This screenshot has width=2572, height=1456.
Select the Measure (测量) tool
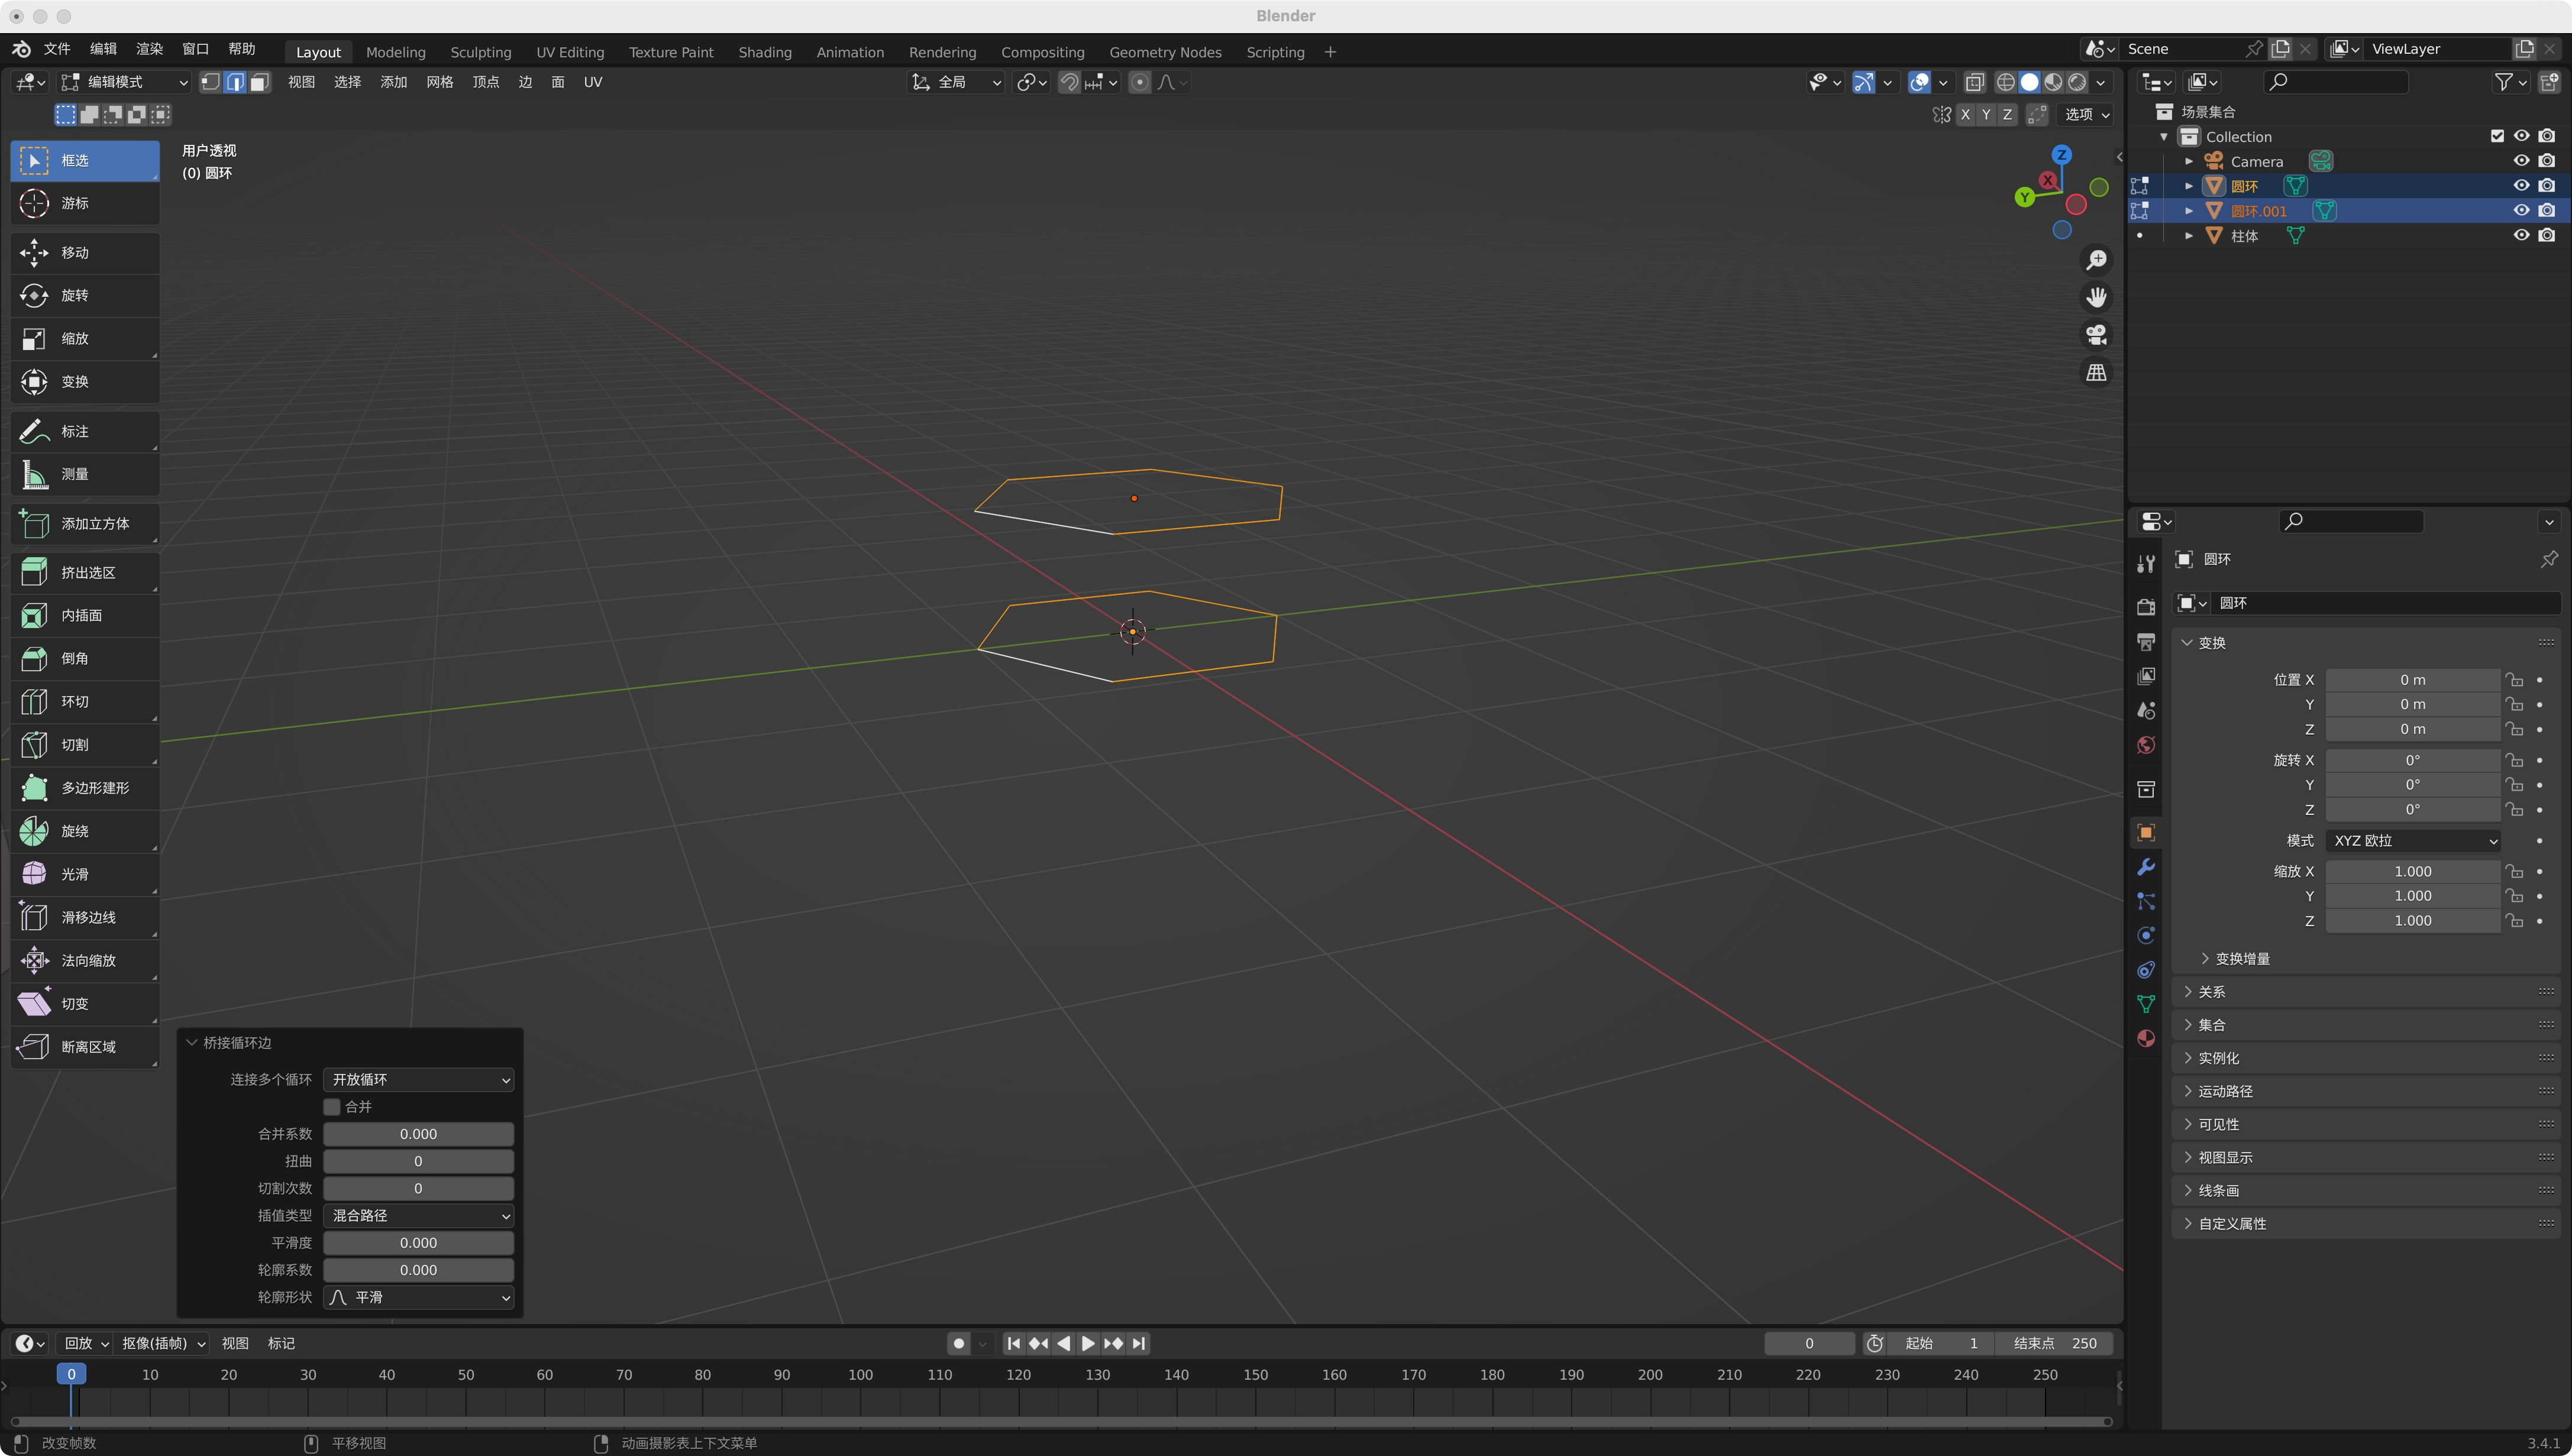coord(84,474)
